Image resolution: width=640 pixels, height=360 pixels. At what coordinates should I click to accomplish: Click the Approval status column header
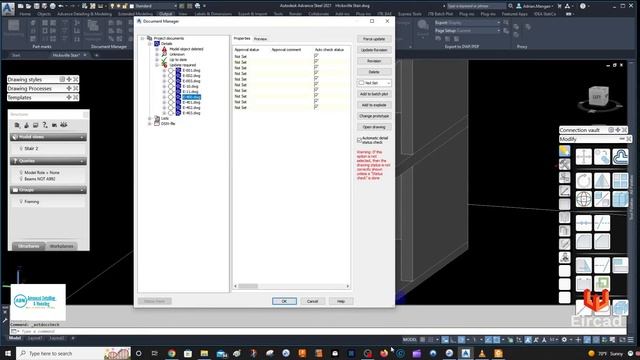click(247, 50)
